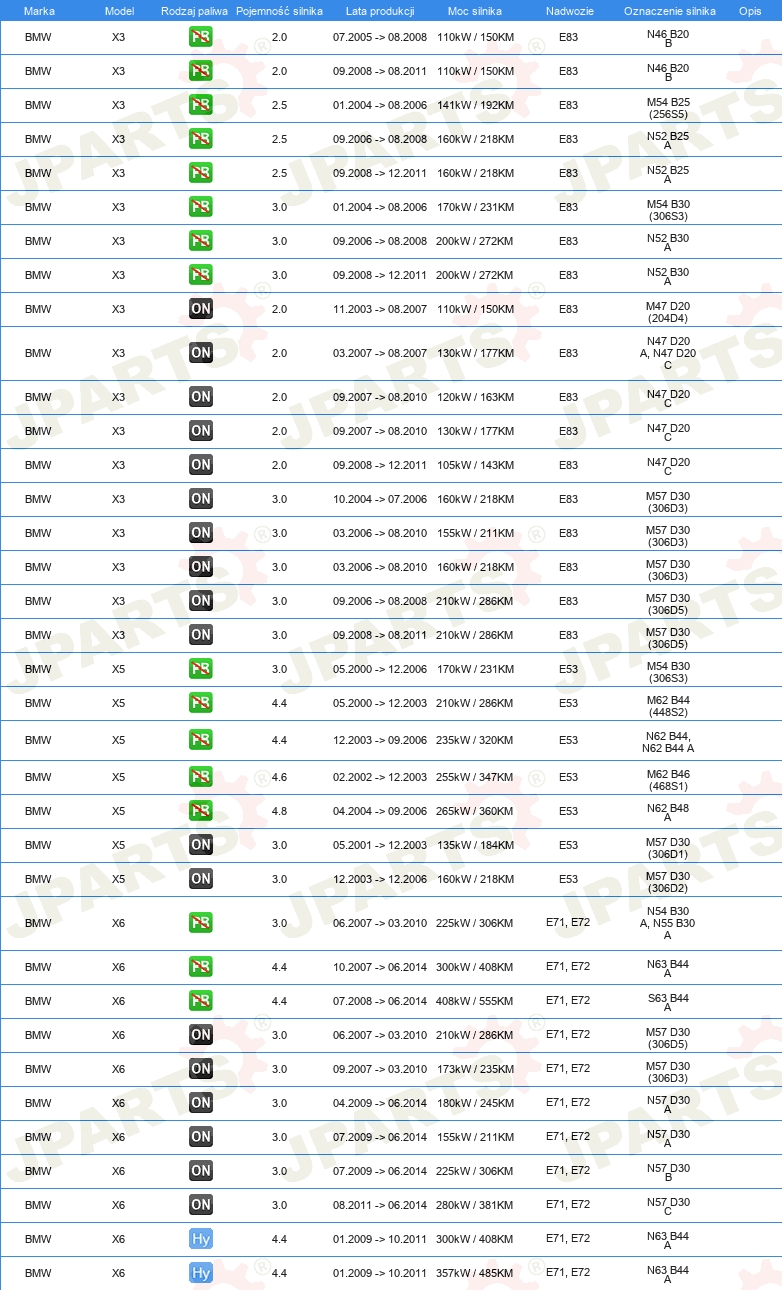Select engine code S63 B44 A
Image resolution: width=782 pixels, height=1290 pixels.
pyautogui.click(x=668, y=1001)
